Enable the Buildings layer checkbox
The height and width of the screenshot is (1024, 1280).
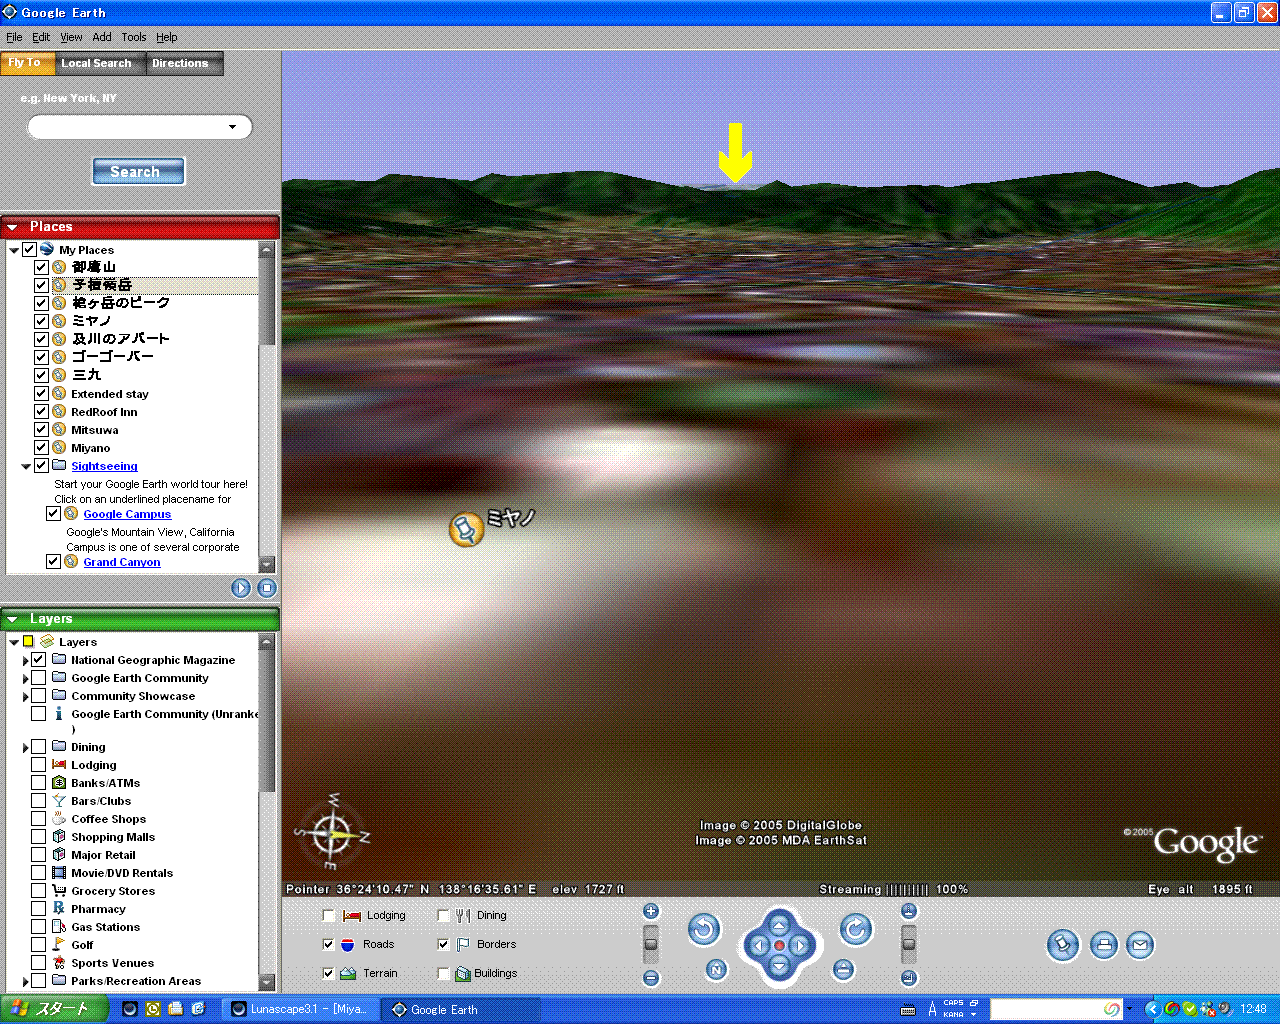[x=443, y=973]
